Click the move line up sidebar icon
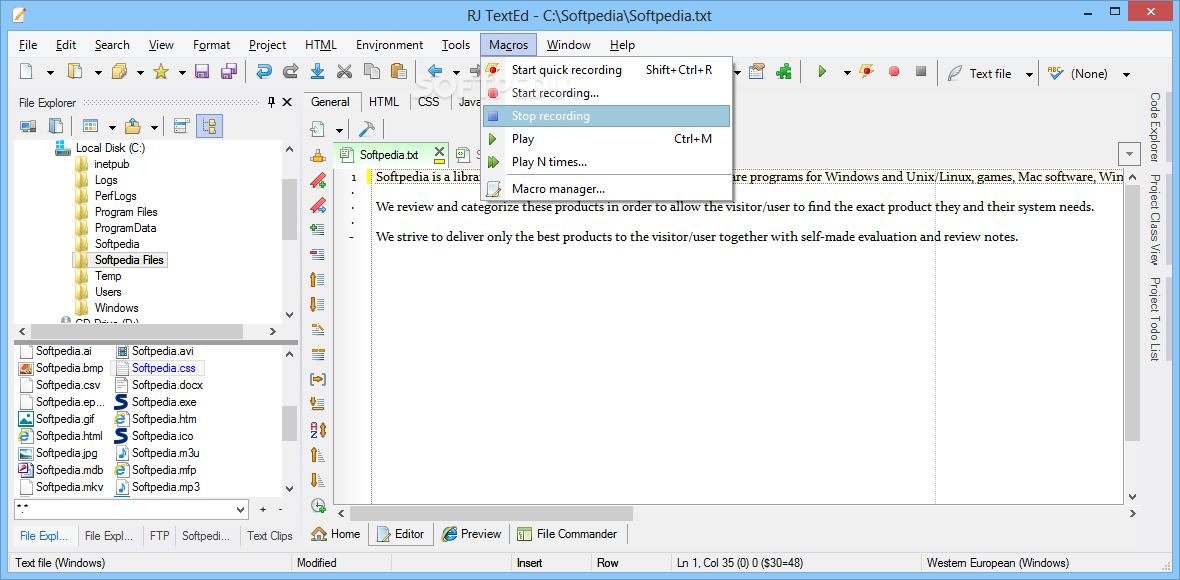This screenshot has height=580, width=1180. [x=318, y=280]
